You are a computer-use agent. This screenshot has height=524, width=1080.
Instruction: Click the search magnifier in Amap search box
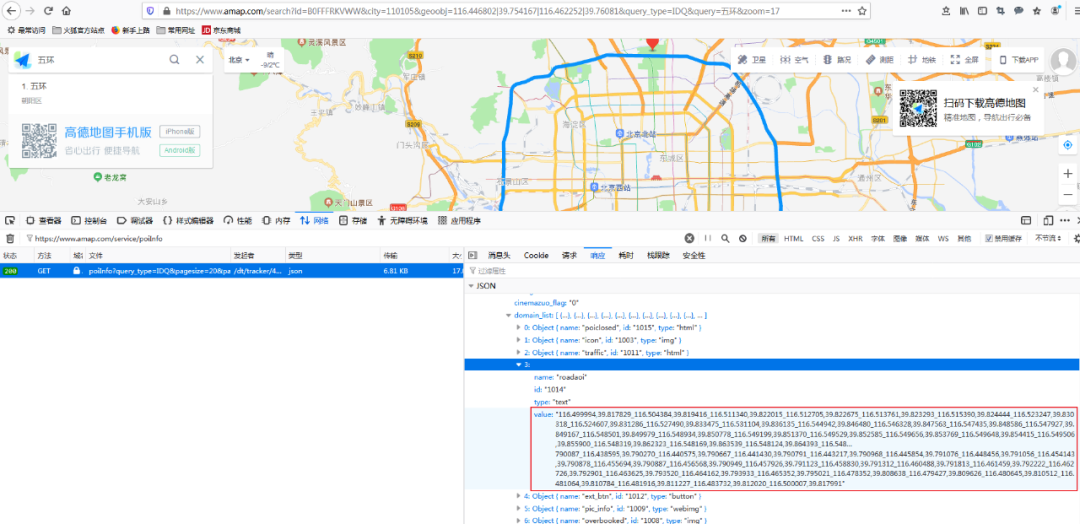[174, 60]
